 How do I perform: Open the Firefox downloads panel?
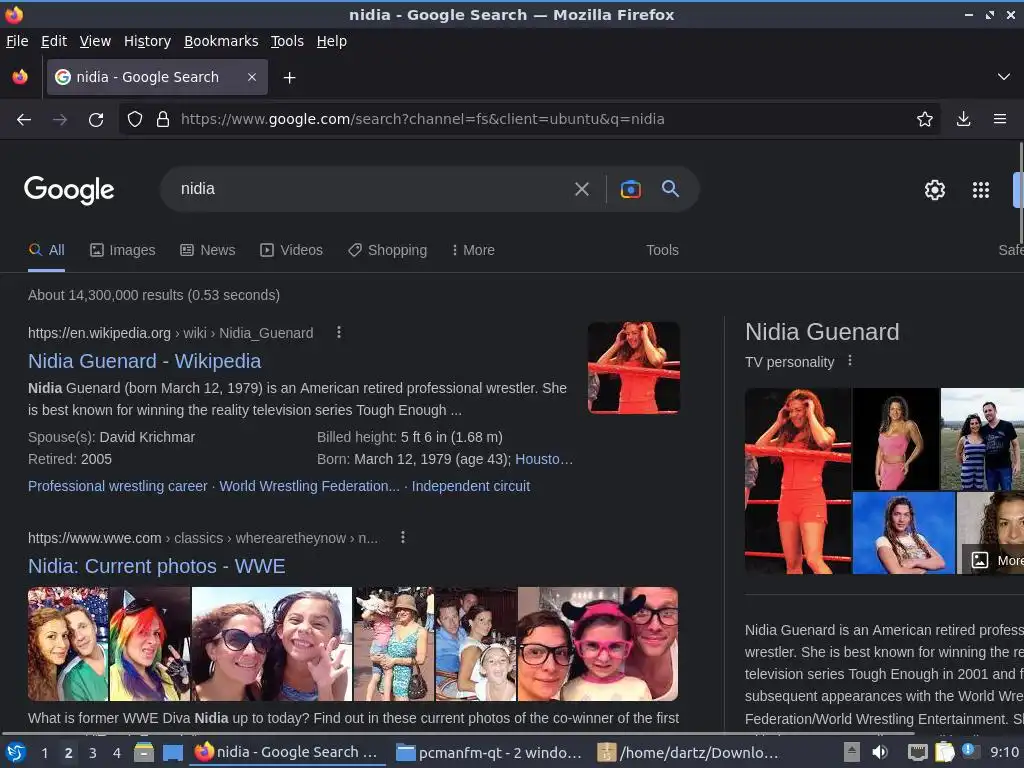(x=963, y=119)
